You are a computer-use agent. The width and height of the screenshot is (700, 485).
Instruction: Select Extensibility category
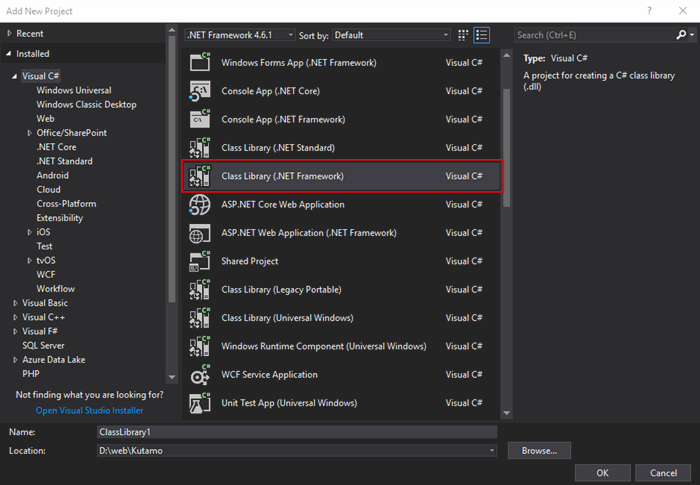(60, 218)
